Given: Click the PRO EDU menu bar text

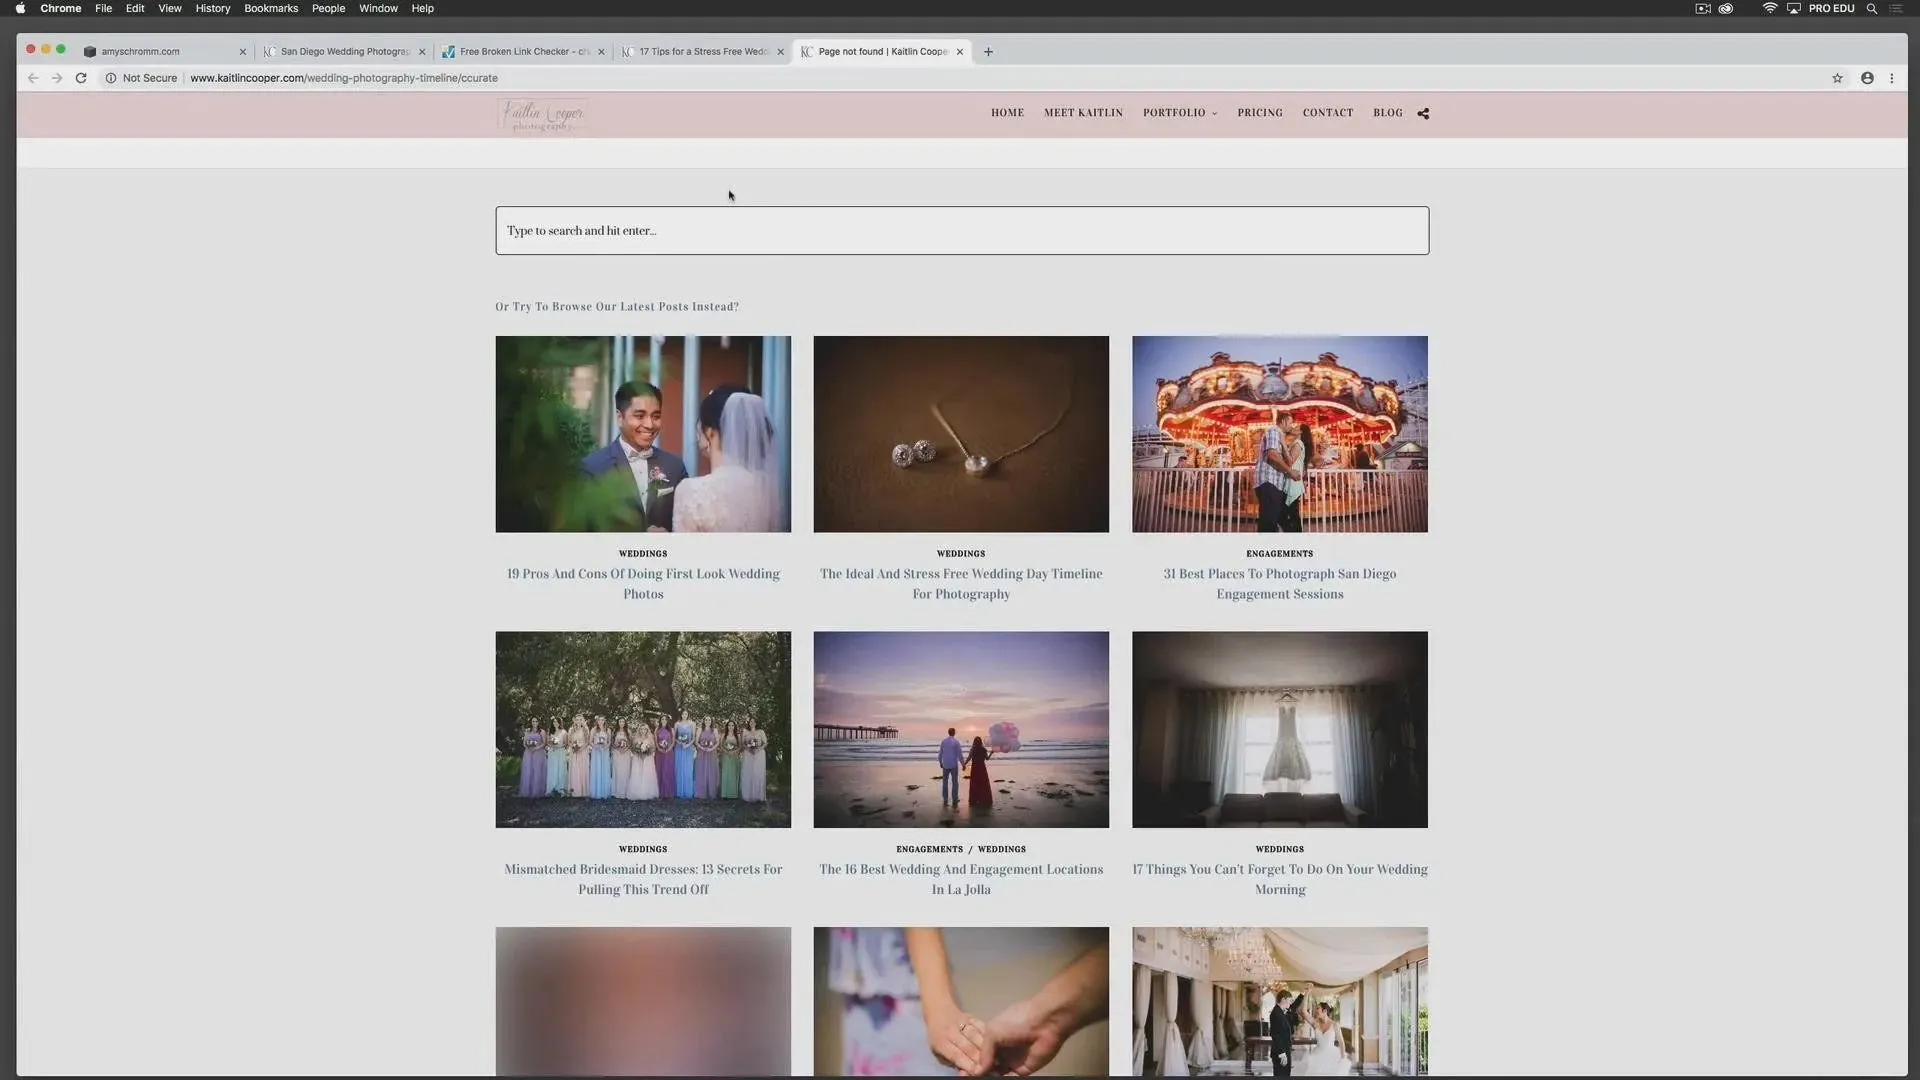Looking at the screenshot, I should tap(1831, 8).
